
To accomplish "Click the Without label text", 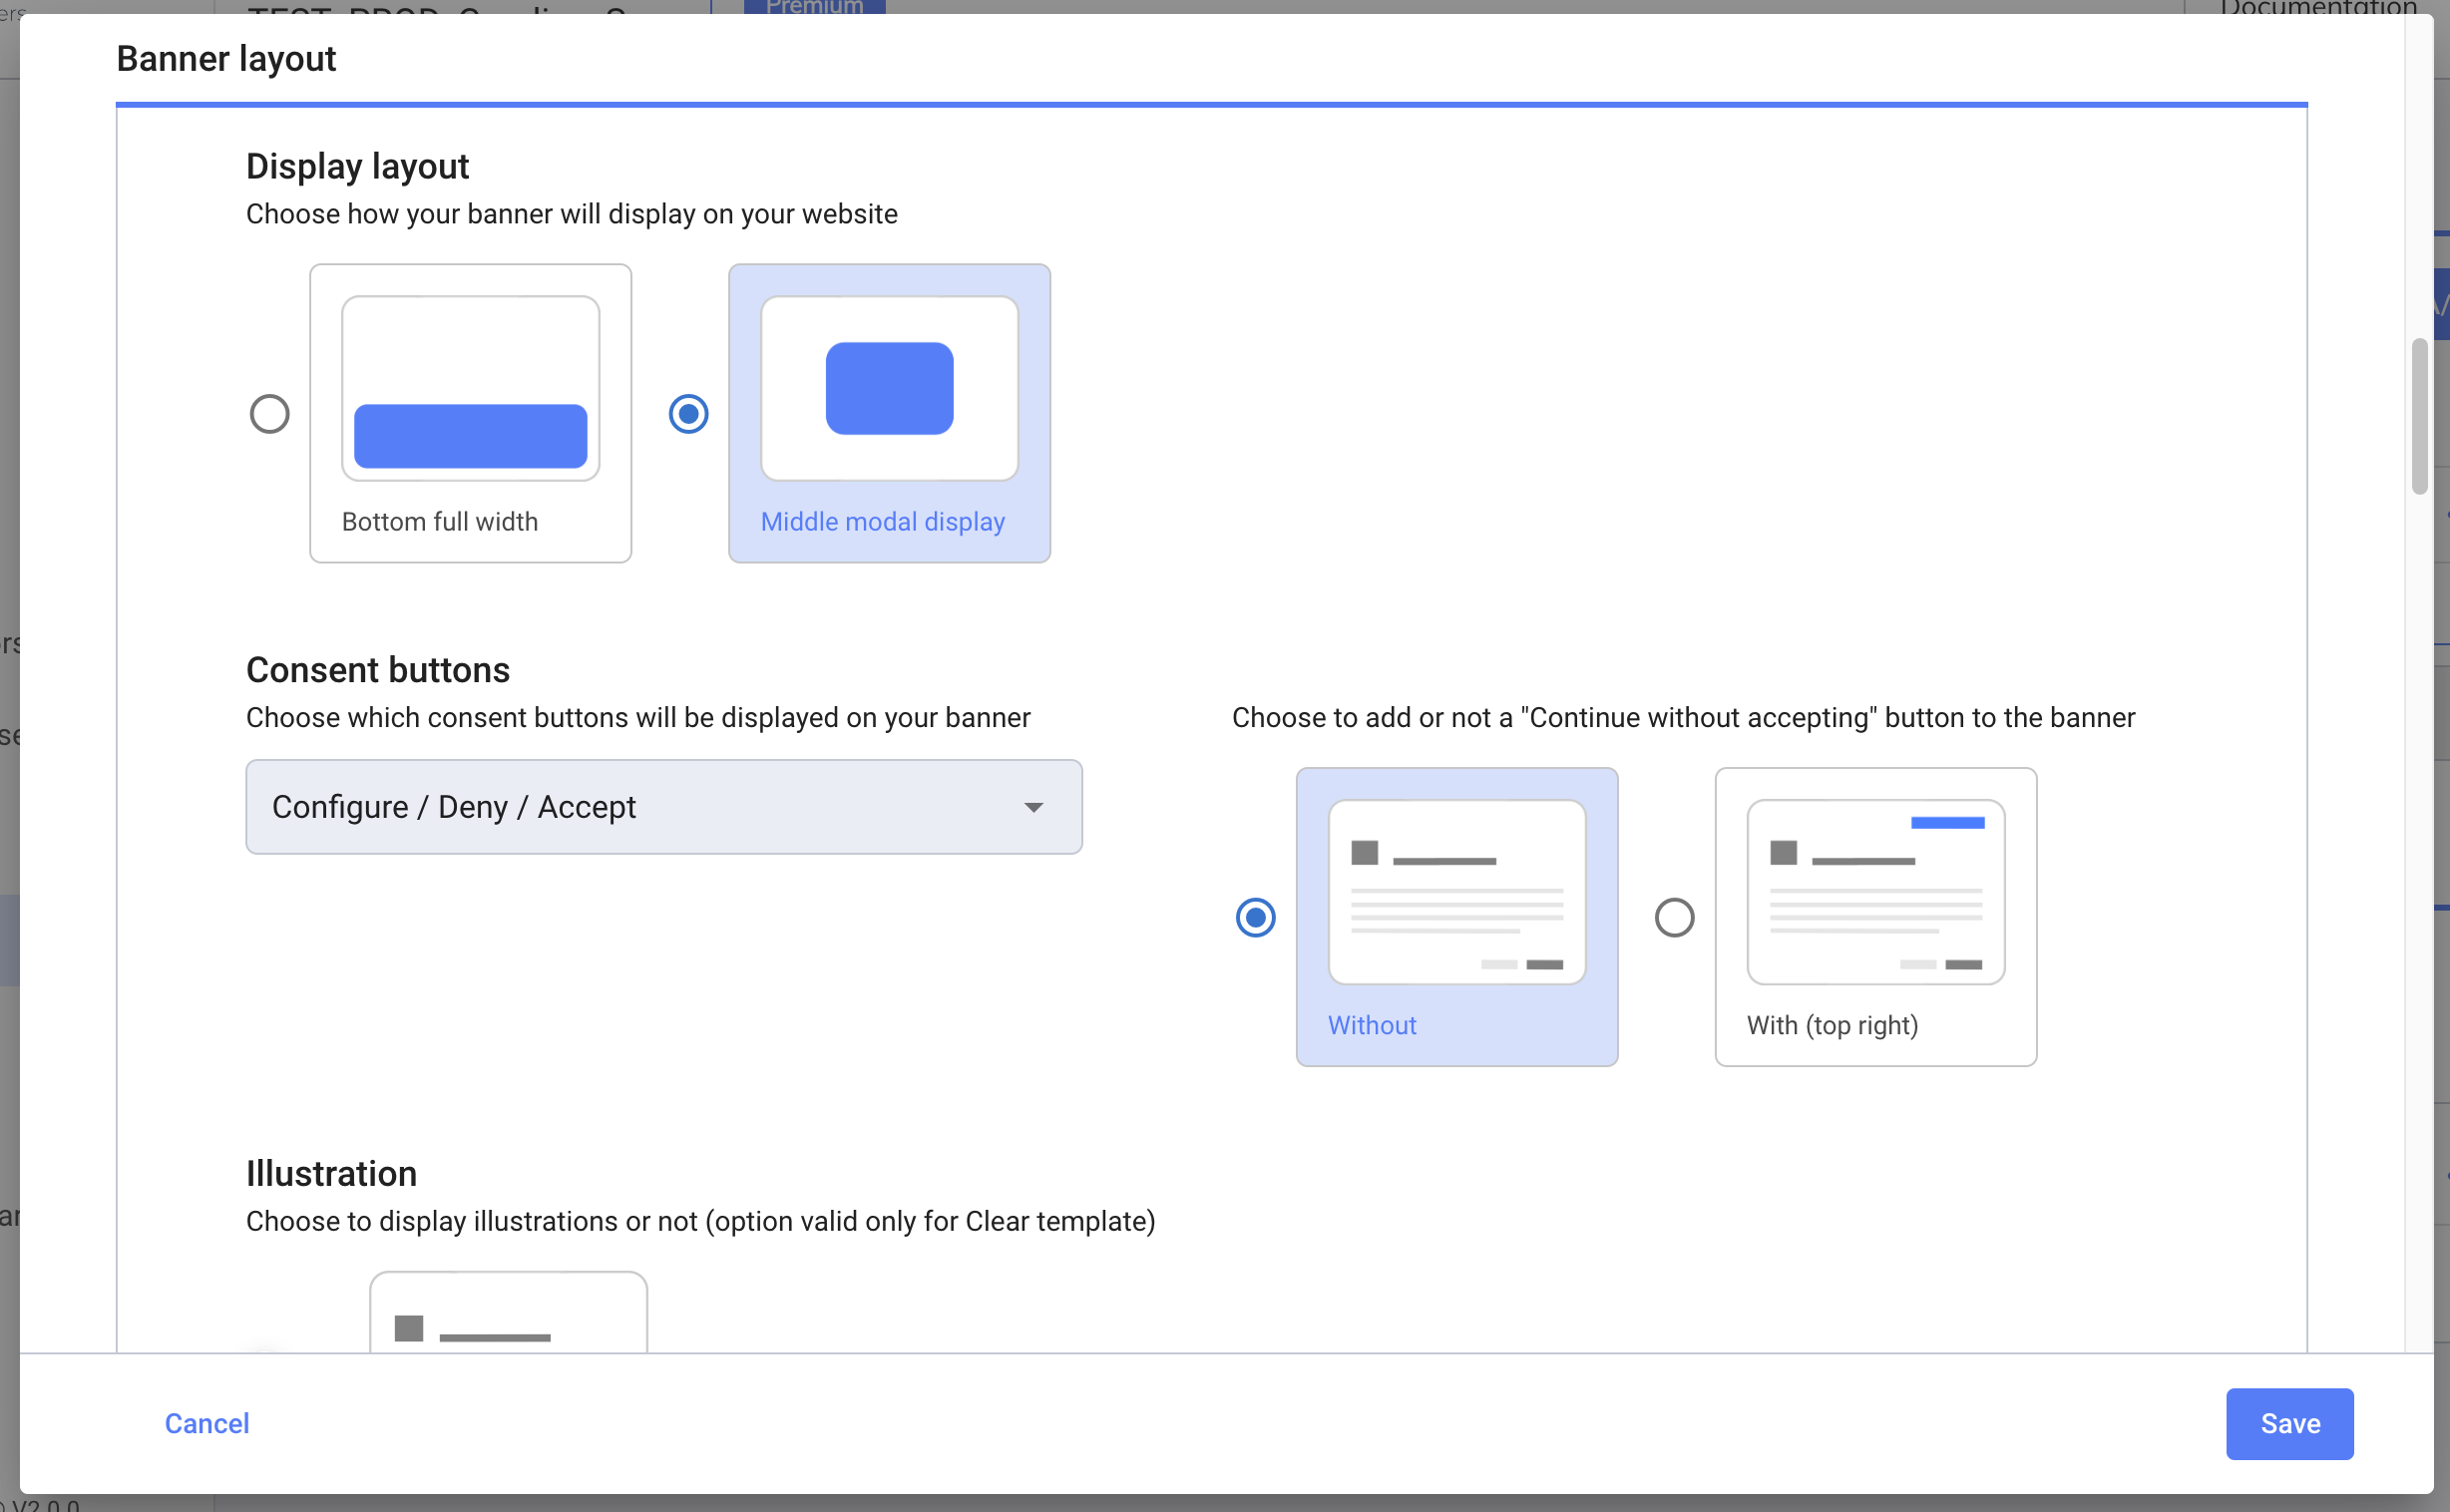I will coord(1371,1025).
